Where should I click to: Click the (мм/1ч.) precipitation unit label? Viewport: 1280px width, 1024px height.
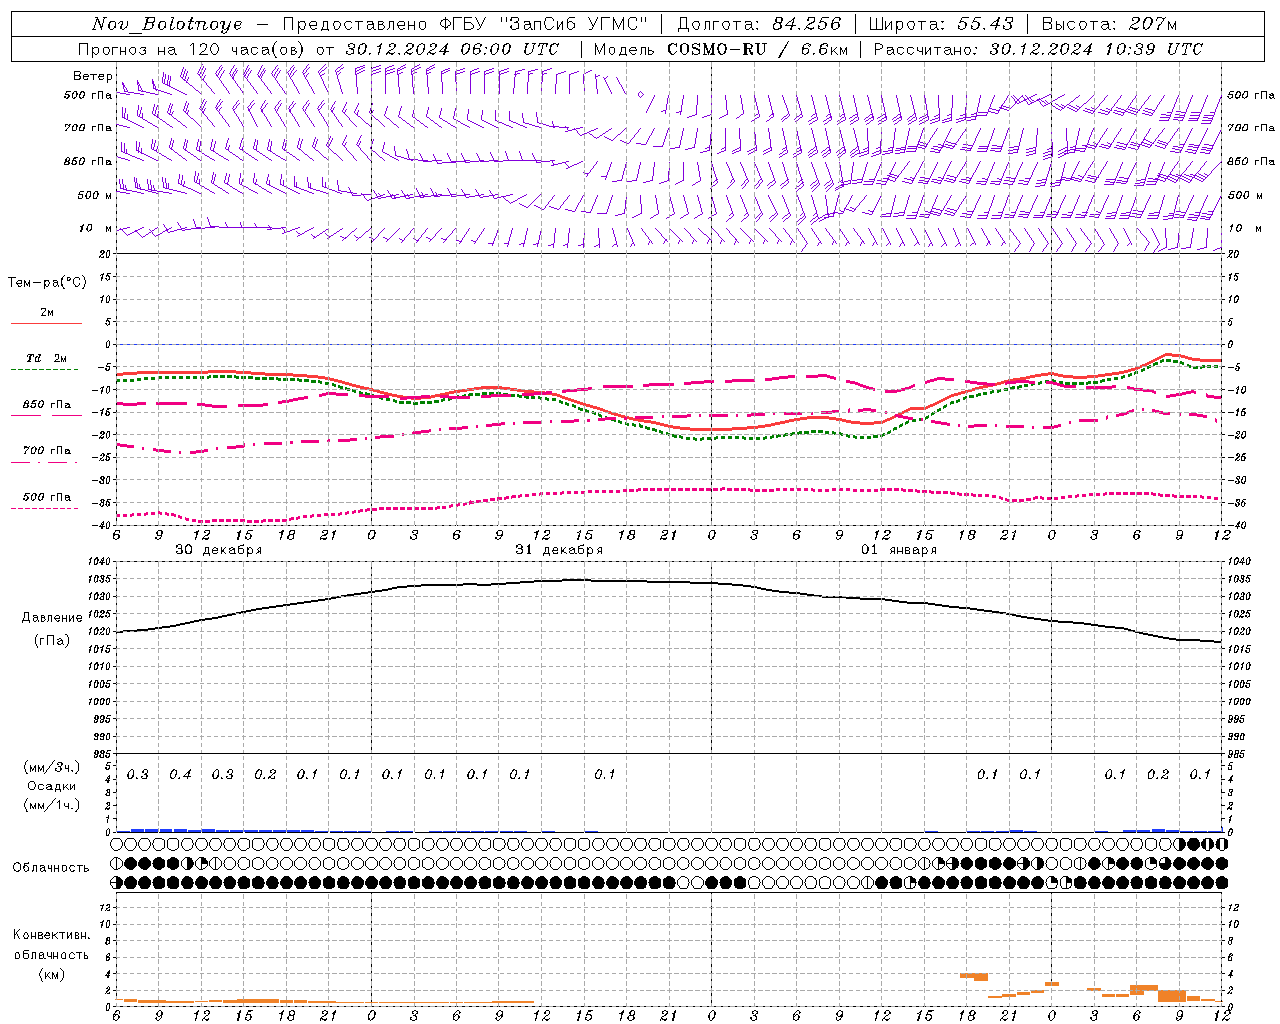click(x=51, y=805)
